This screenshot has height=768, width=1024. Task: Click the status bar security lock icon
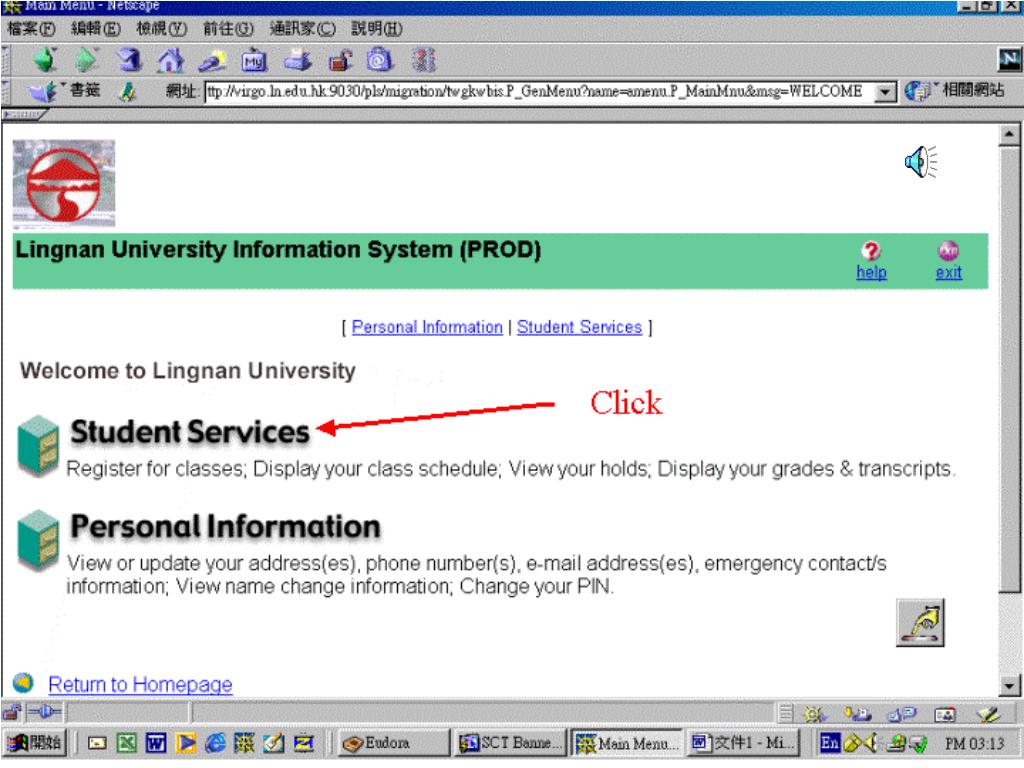(12, 712)
